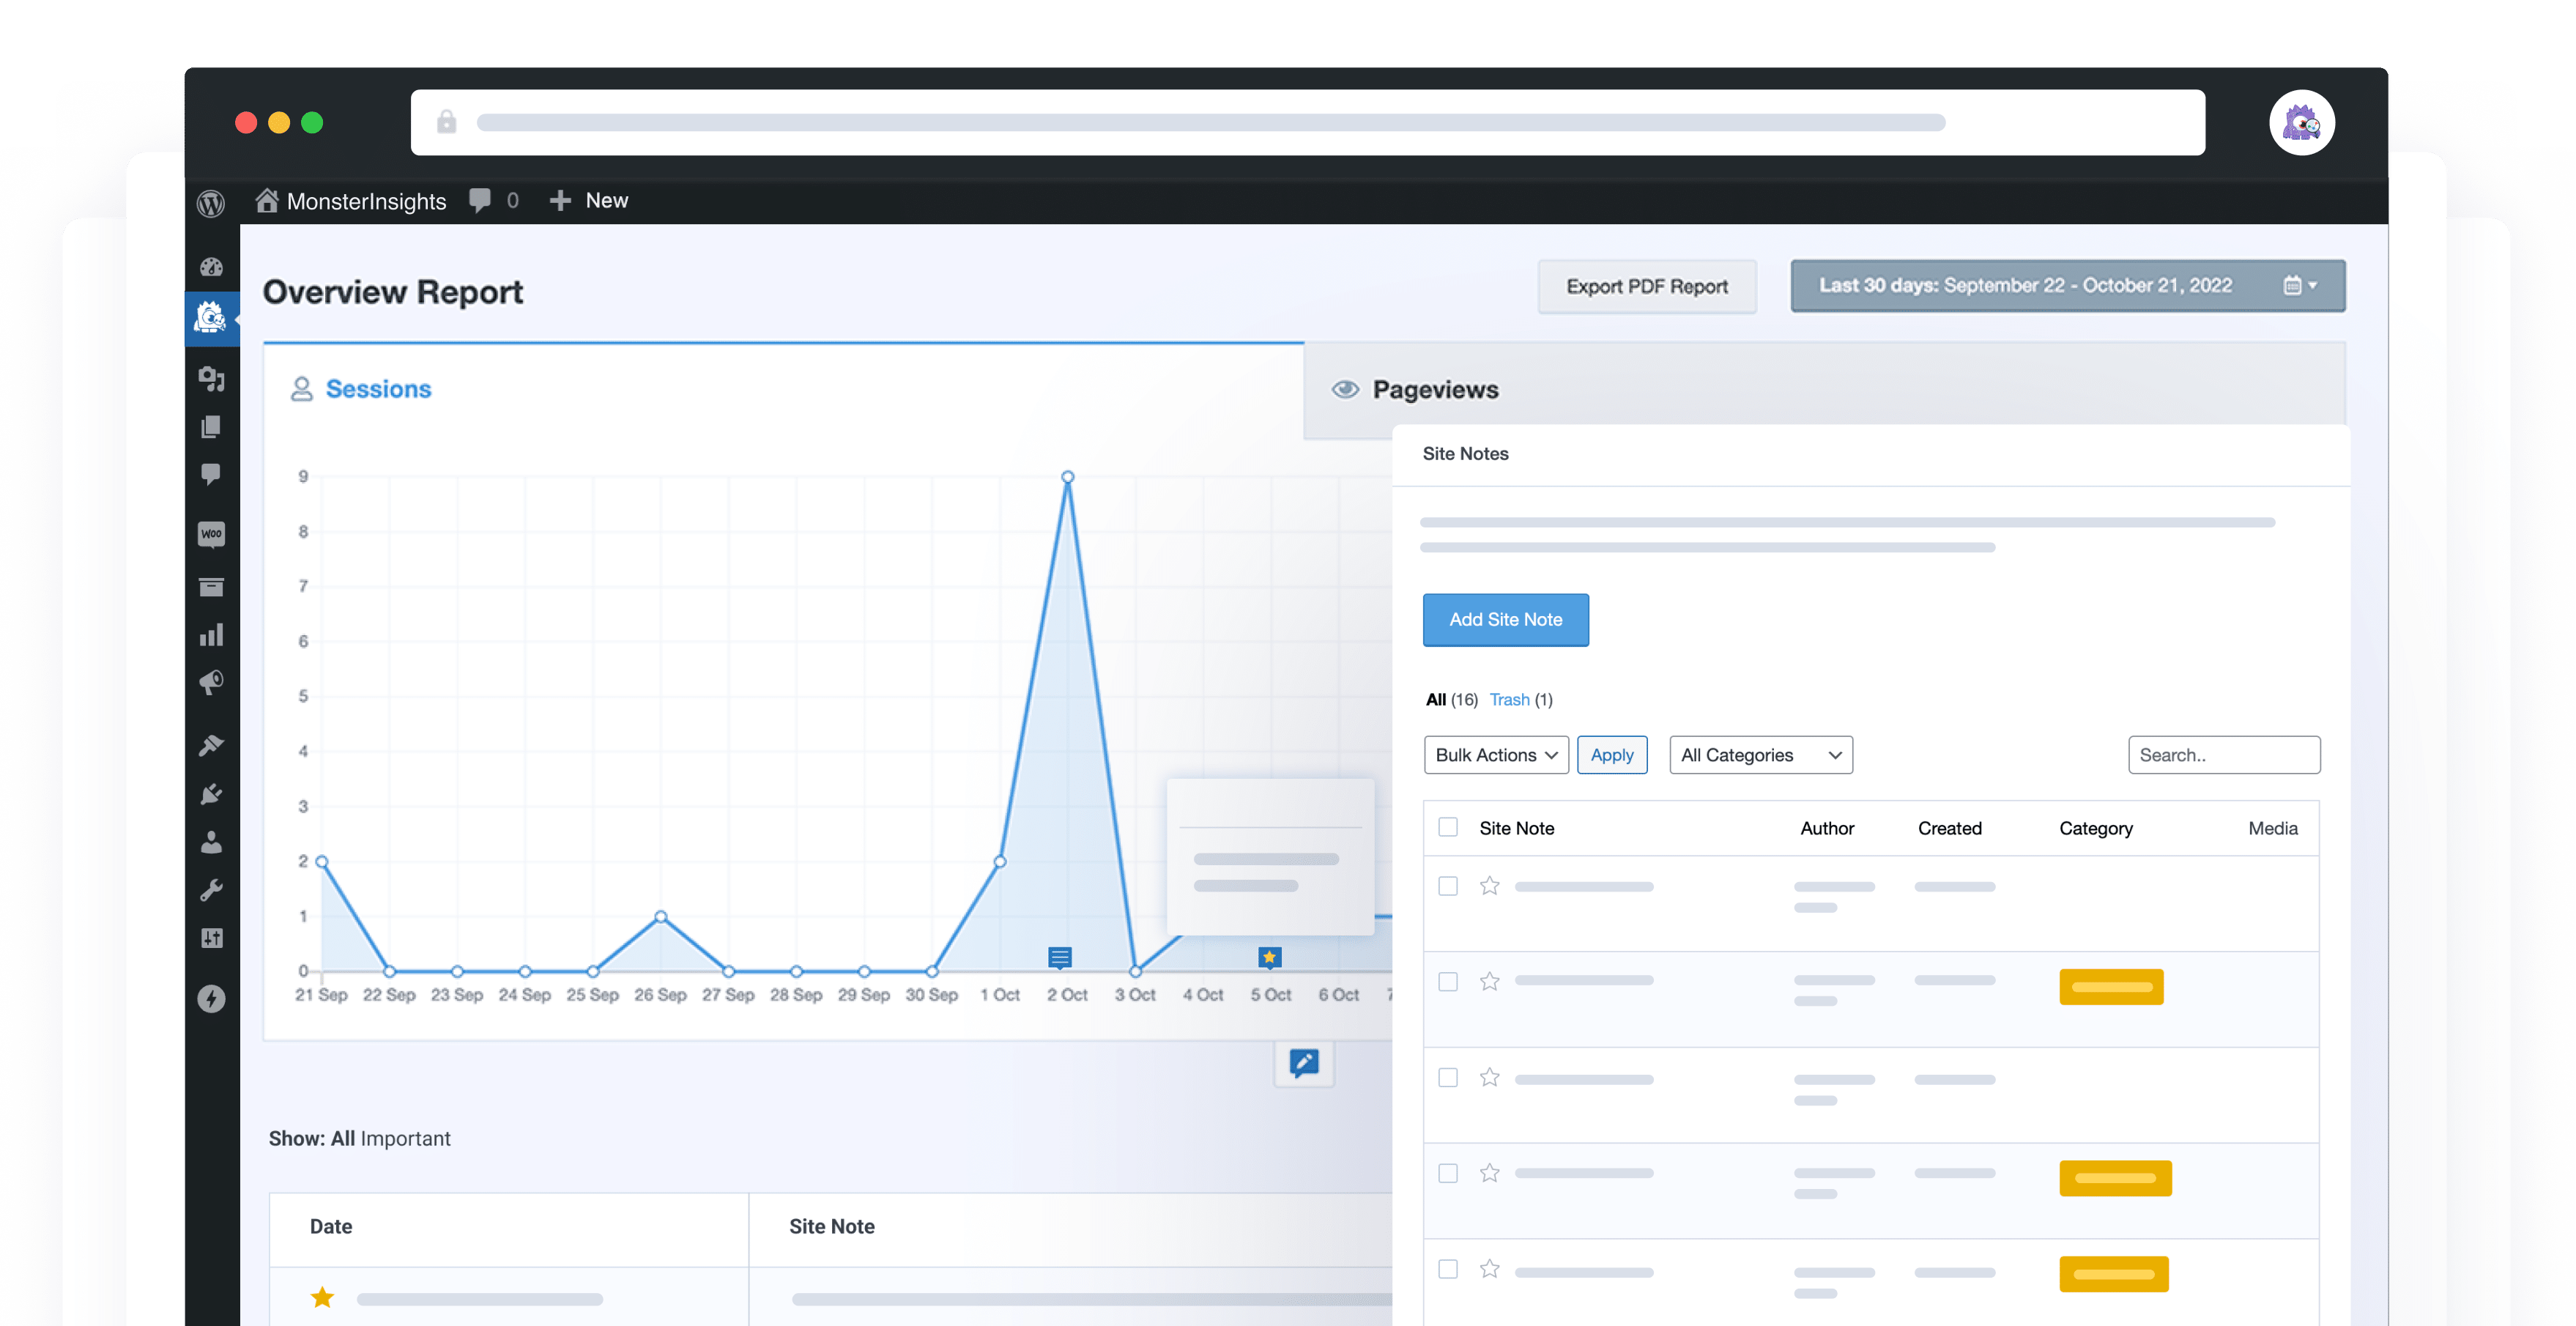Click the WordPress logo in admin bar
2576x1326 pixels.
coord(211,203)
